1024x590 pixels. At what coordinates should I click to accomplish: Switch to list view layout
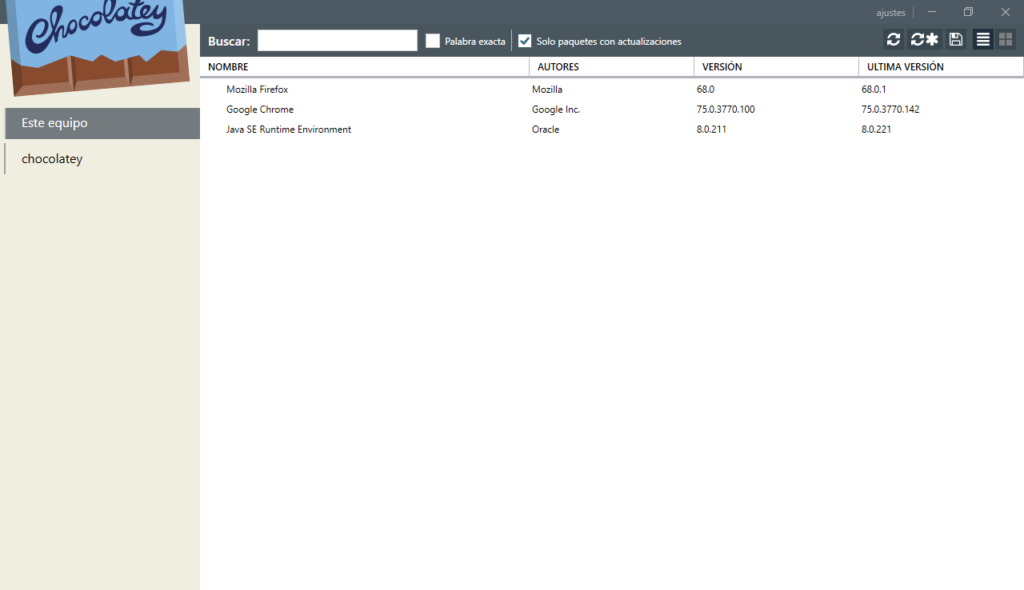click(983, 40)
